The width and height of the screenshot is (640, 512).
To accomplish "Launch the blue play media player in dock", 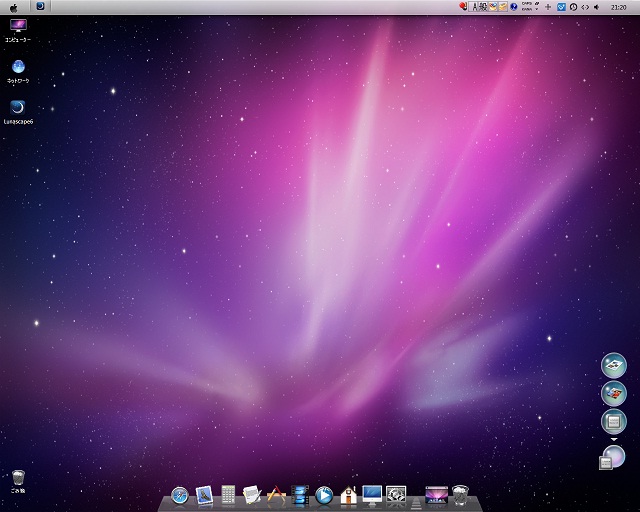I will pyautogui.click(x=324, y=496).
